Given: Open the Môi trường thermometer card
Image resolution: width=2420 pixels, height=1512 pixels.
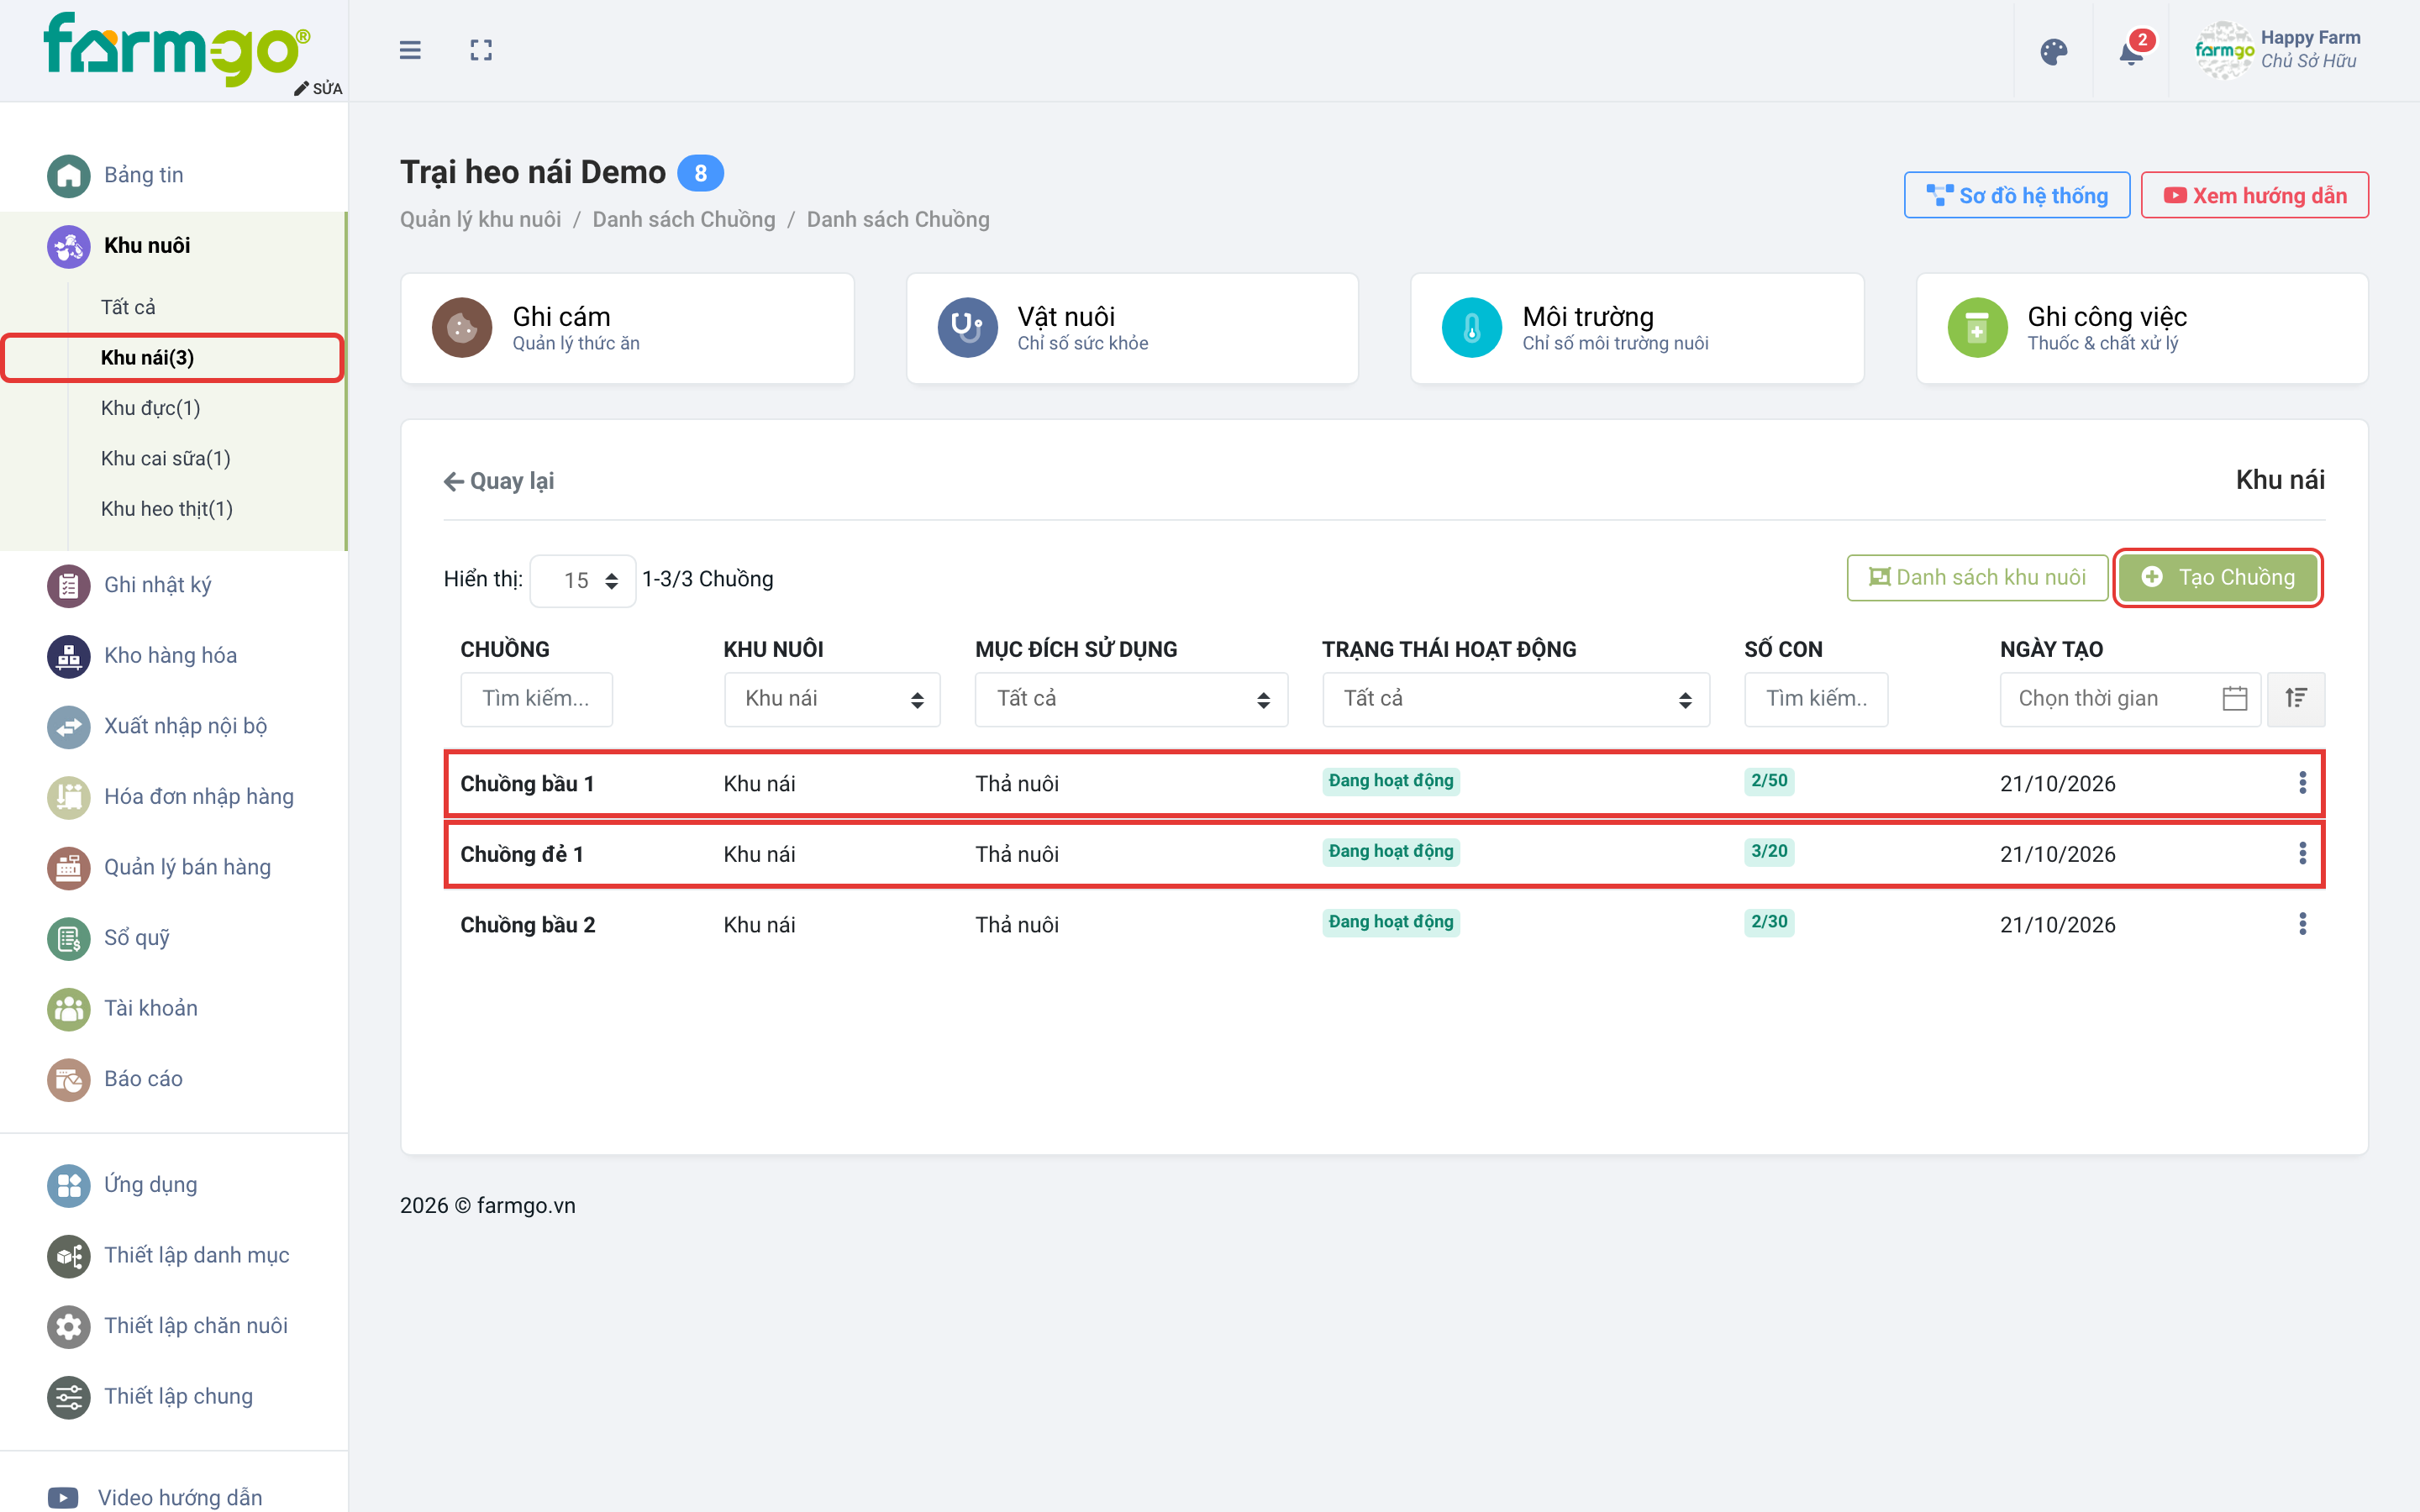Looking at the screenshot, I should [x=1637, y=328].
